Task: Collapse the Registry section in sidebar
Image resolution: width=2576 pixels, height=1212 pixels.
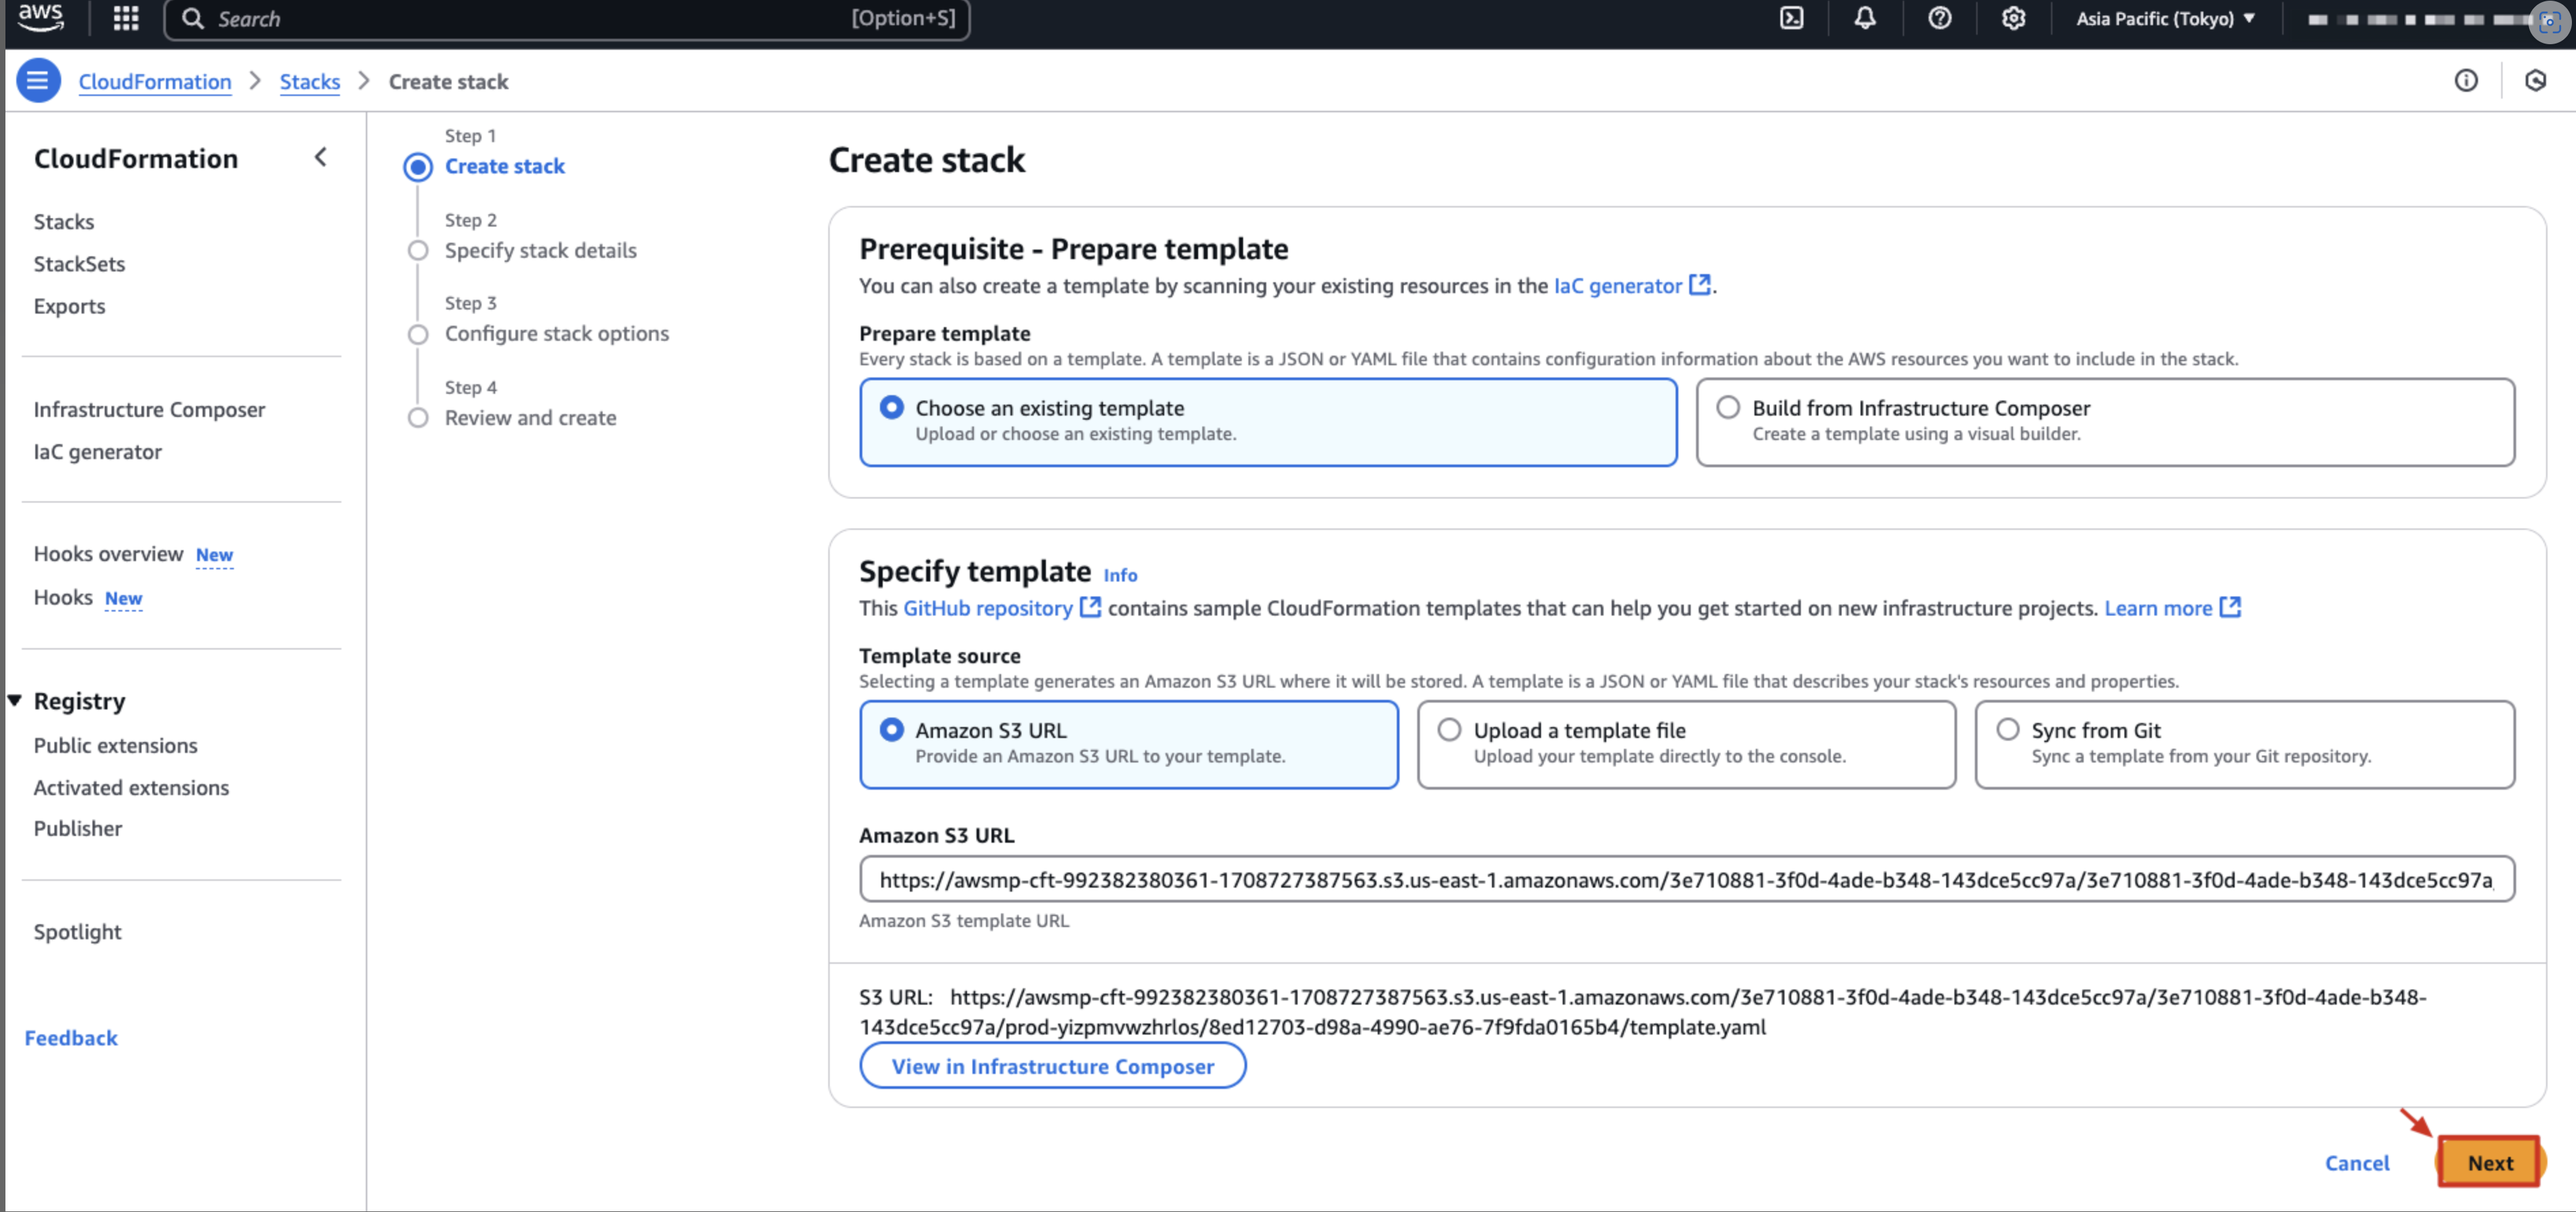Action: (15, 701)
